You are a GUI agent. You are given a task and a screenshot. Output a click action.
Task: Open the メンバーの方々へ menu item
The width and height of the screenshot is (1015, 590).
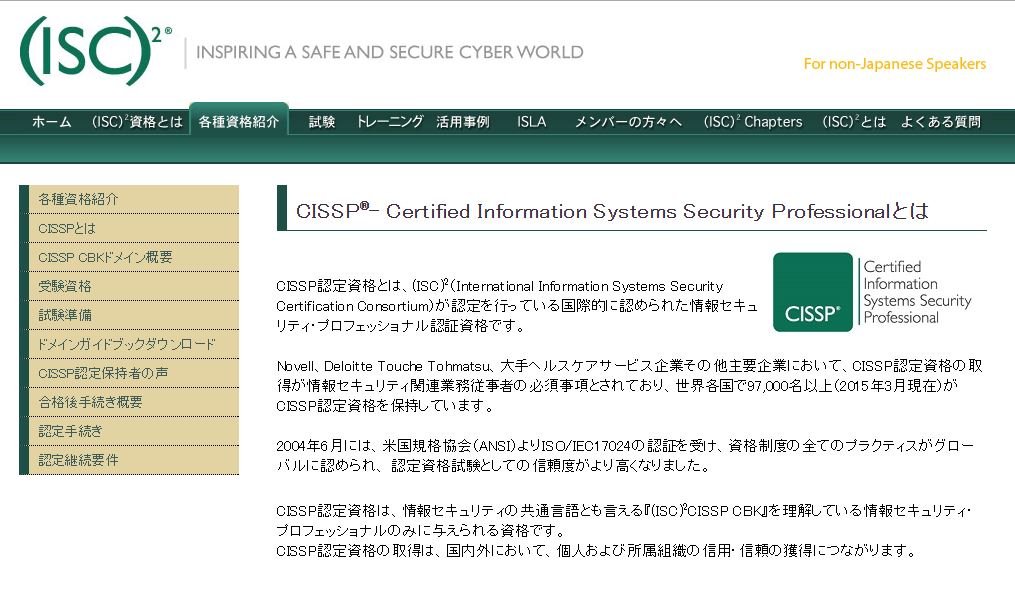coord(628,122)
